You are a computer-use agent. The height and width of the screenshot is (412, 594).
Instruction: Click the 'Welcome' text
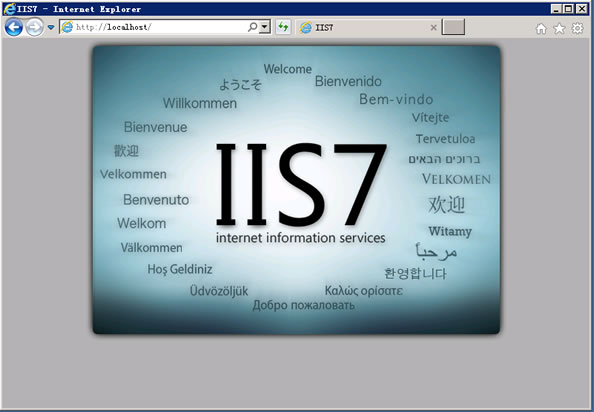(288, 69)
